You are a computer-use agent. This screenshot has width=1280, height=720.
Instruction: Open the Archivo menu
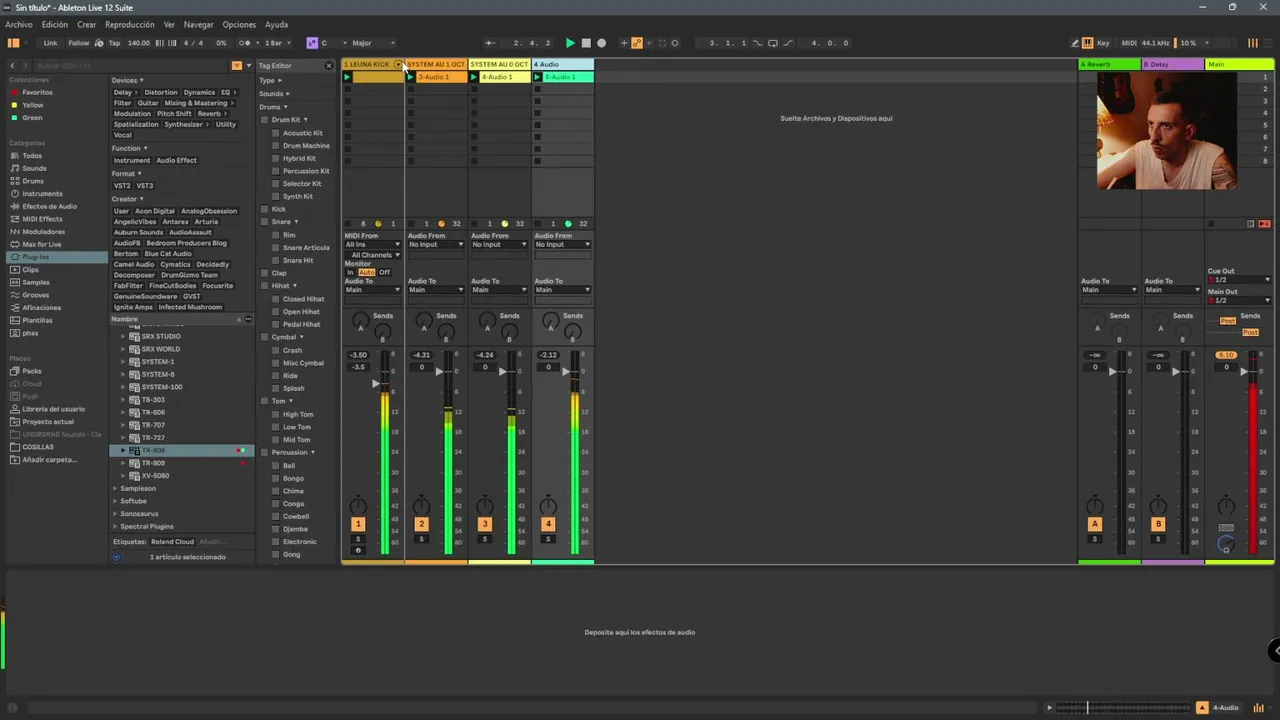(19, 24)
